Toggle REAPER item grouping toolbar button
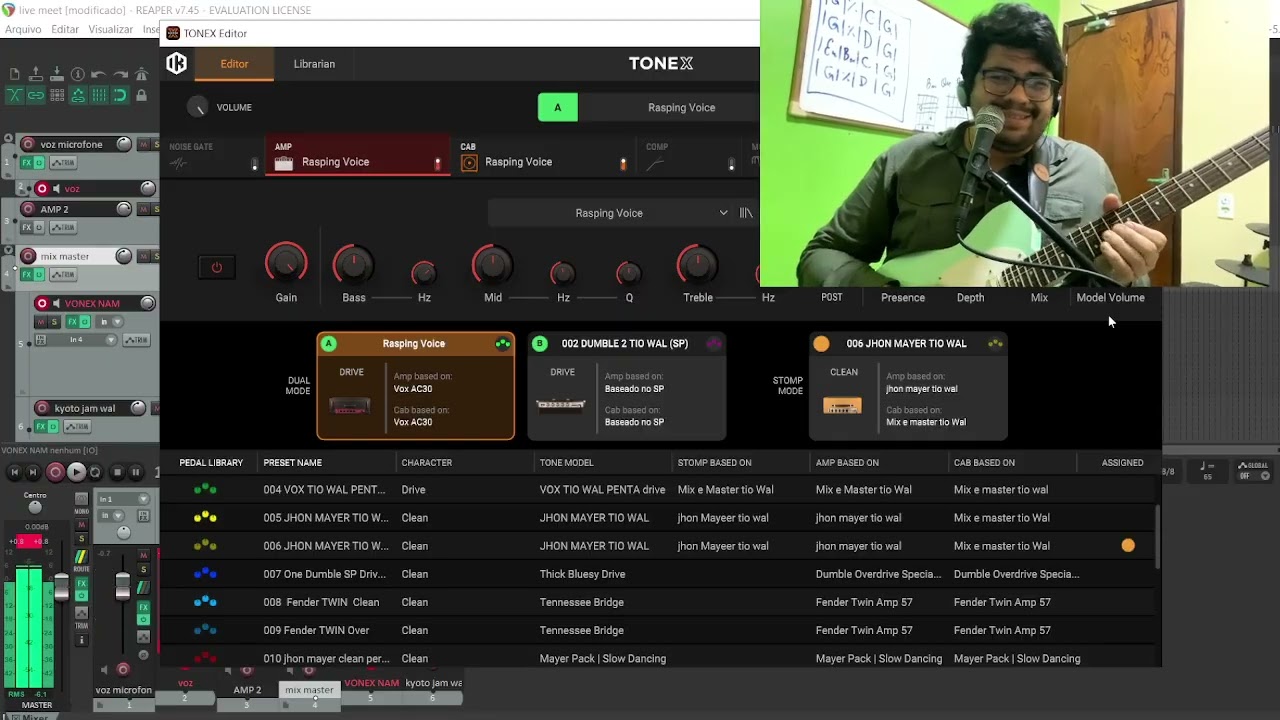The height and width of the screenshot is (720, 1280). click(36, 95)
